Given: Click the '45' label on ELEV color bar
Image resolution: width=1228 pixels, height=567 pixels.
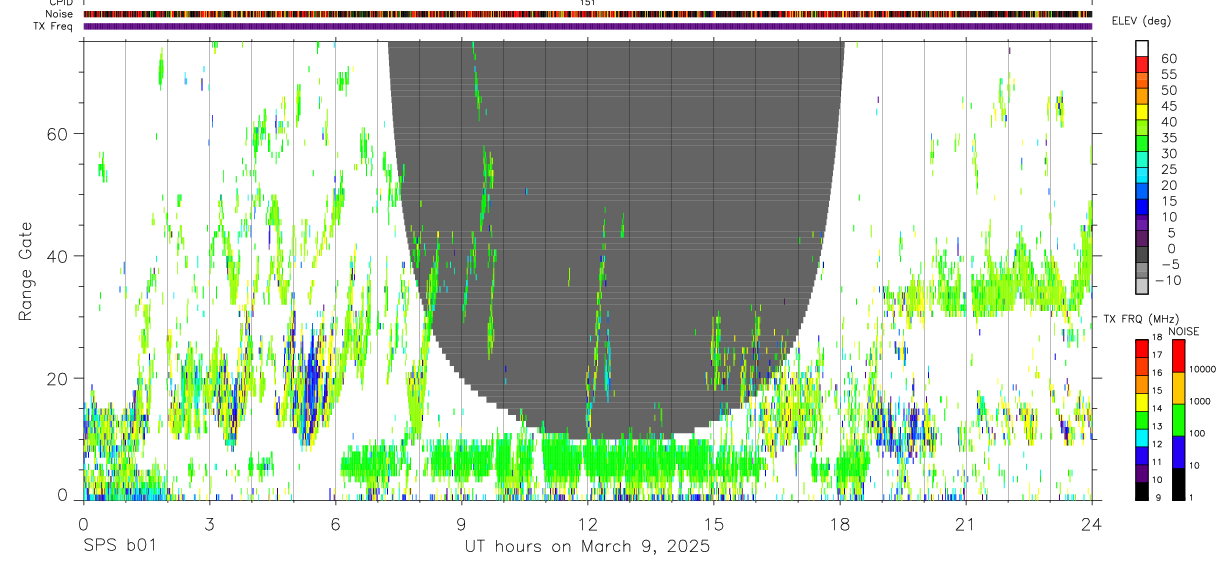Looking at the screenshot, I should [x=1169, y=106].
